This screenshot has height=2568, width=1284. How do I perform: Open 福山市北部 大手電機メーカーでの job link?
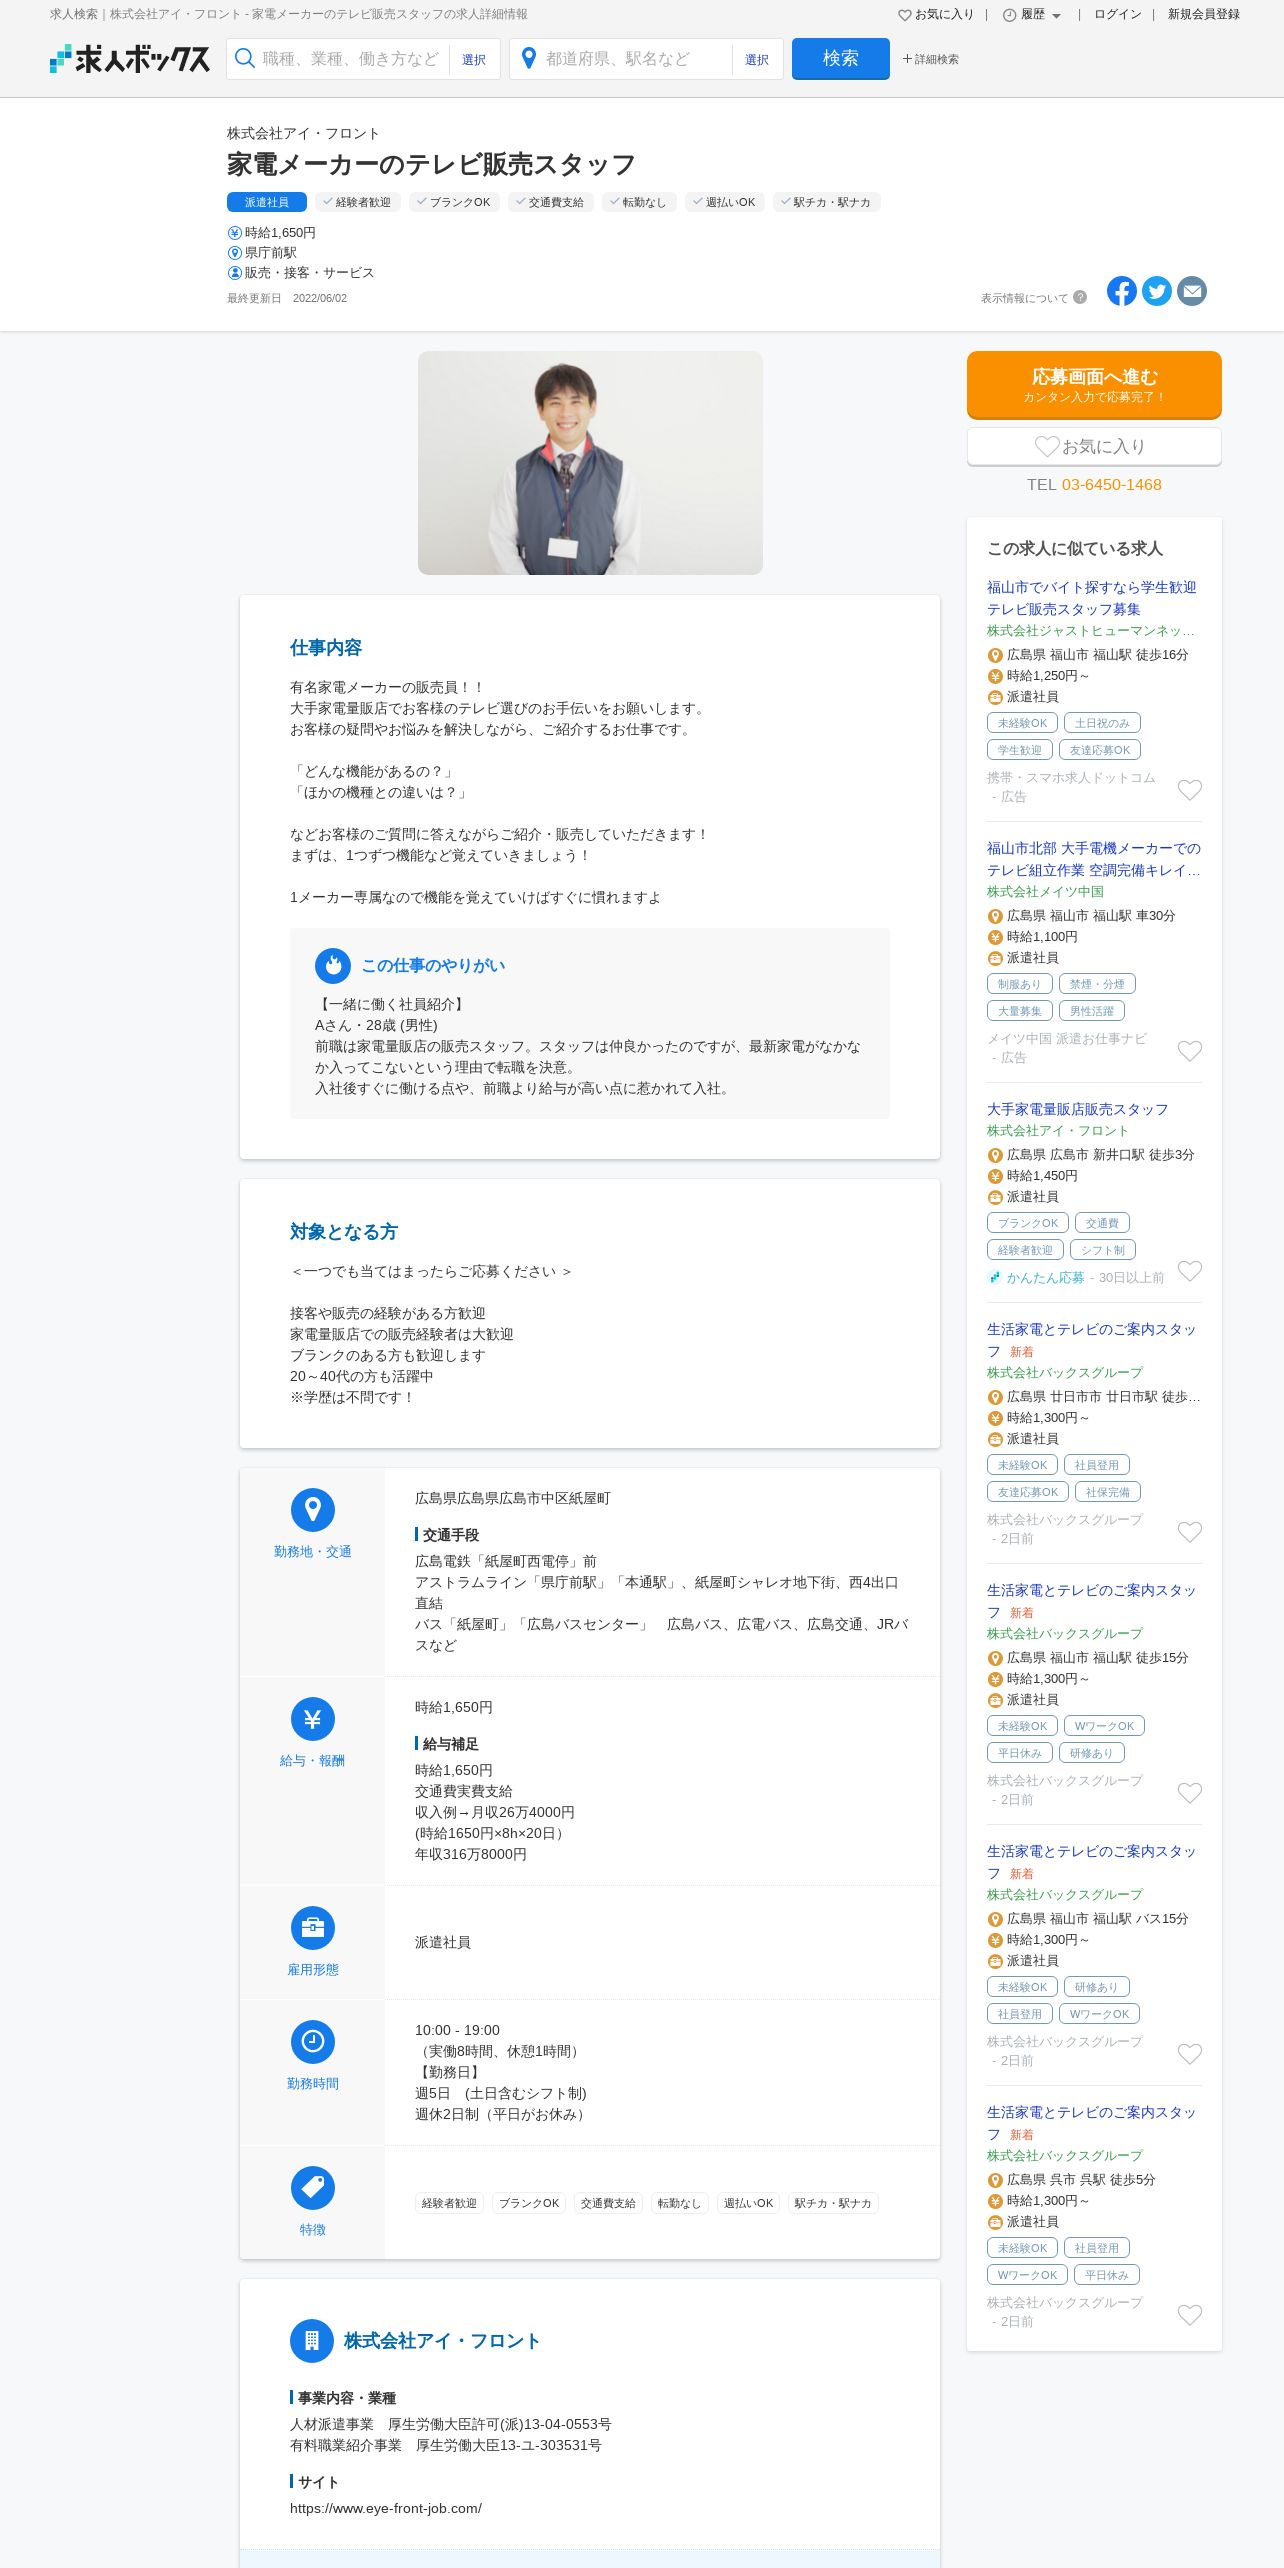coord(1093,859)
